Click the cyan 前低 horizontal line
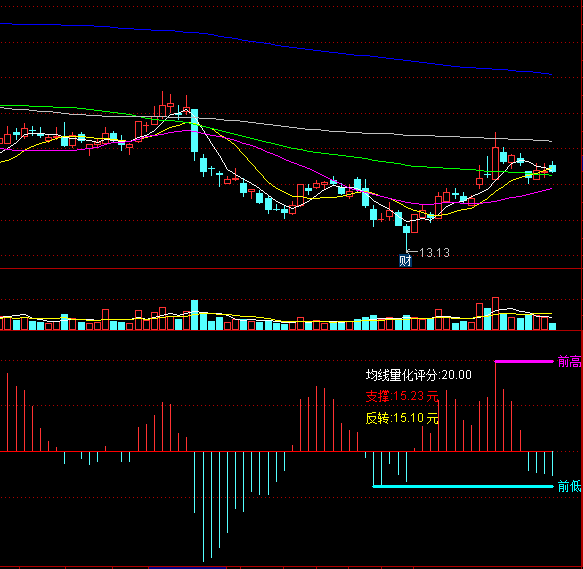The width and height of the screenshot is (583, 569). 463,486
